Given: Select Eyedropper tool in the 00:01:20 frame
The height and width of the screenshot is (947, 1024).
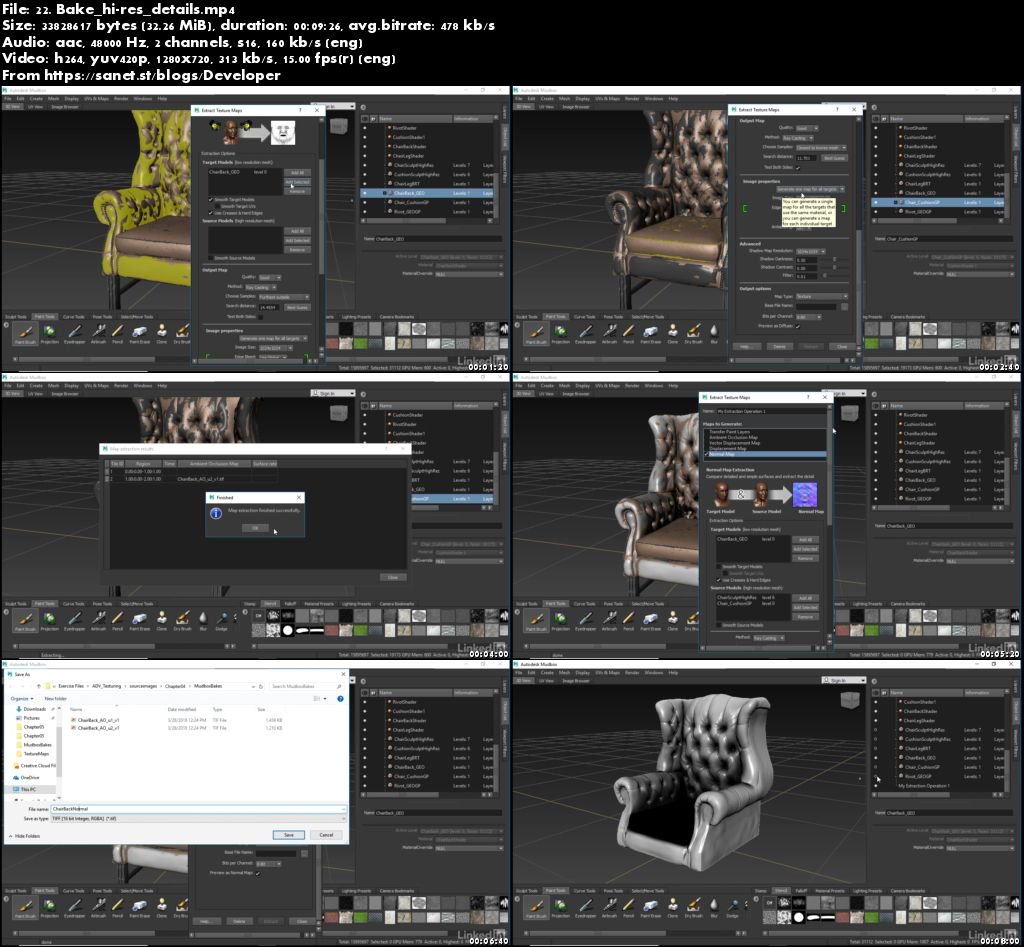Looking at the screenshot, I should tap(74, 333).
